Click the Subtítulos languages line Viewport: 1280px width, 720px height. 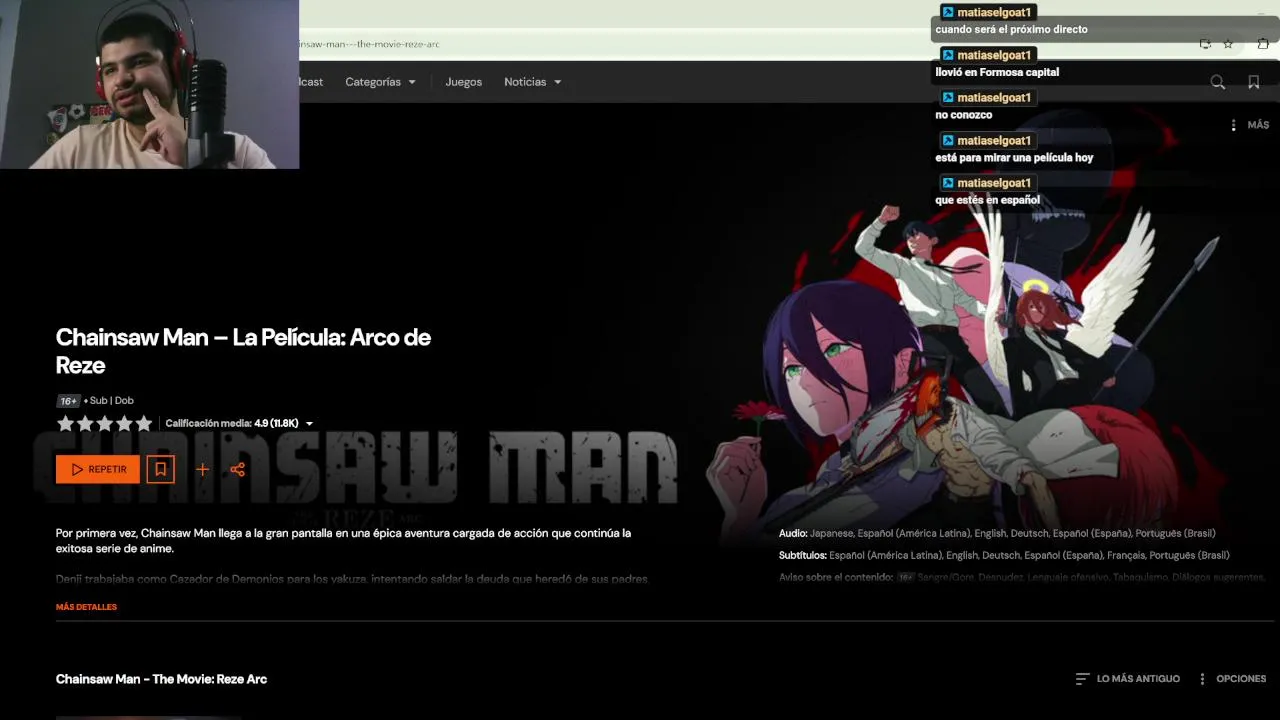(x=1004, y=555)
